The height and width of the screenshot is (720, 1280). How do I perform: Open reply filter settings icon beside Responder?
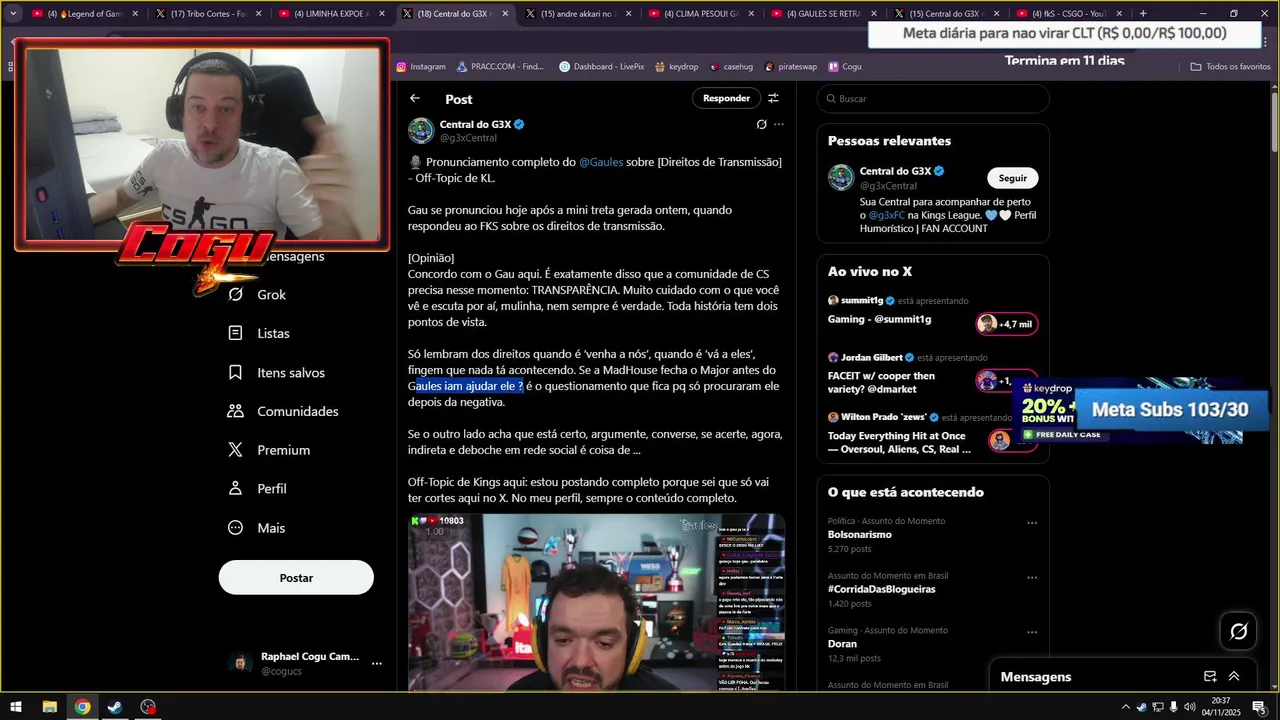point(773,98)
